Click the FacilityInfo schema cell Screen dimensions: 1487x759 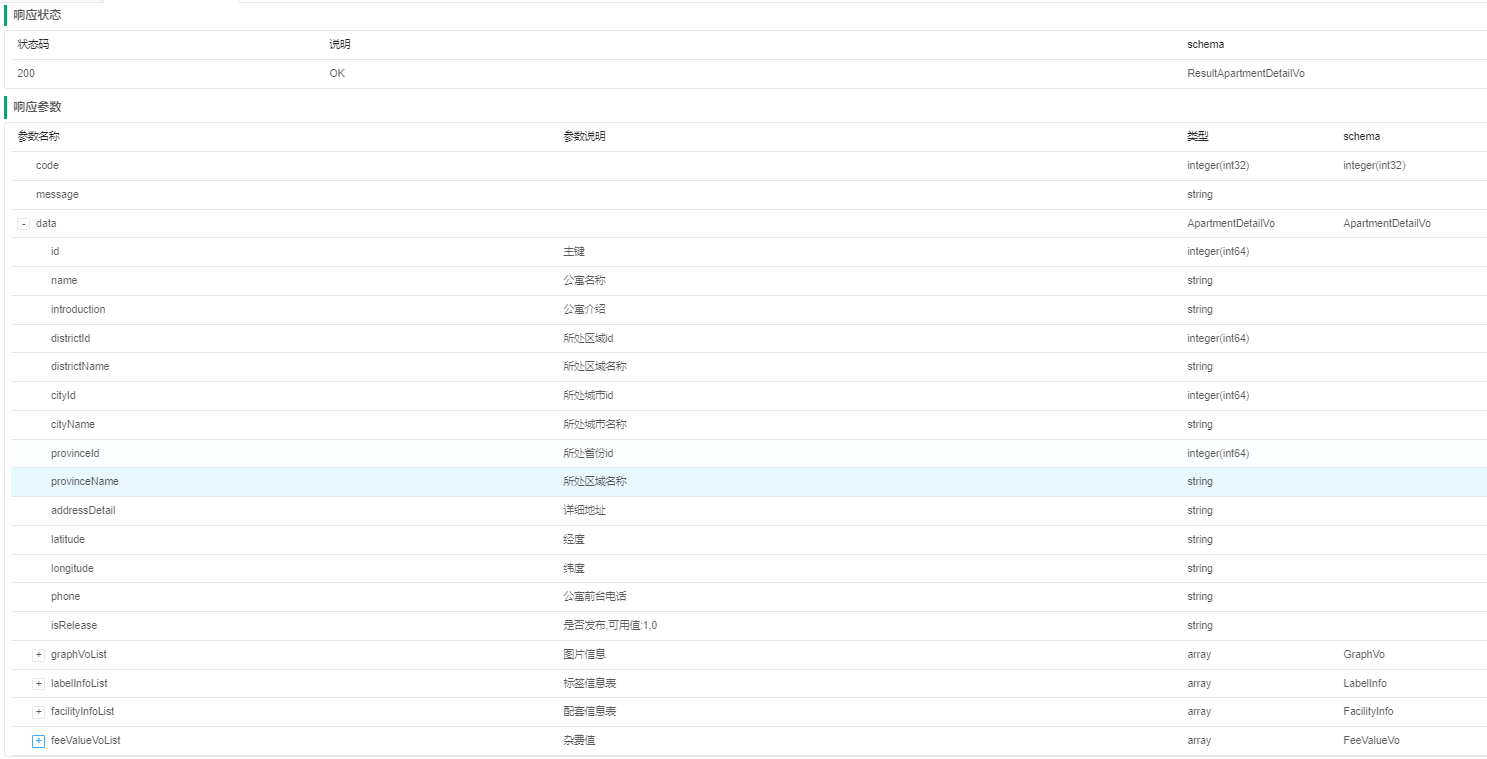pyautogui.click(x=1368, y=712)
